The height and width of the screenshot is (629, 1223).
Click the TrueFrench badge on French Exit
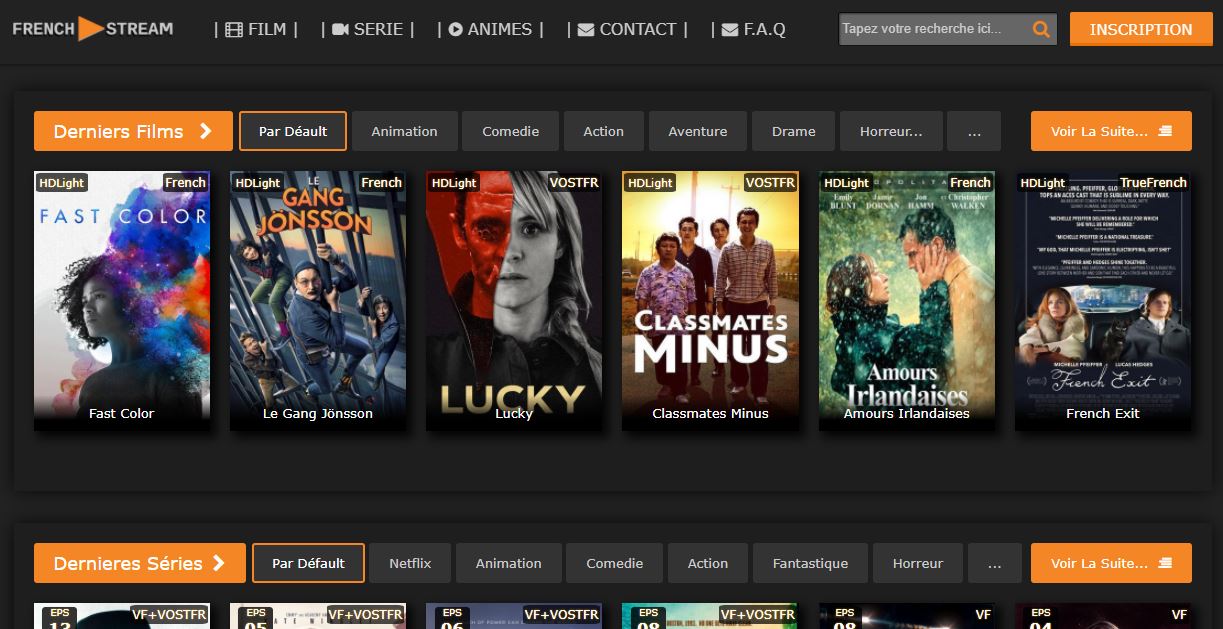(x=1153, y=182)
